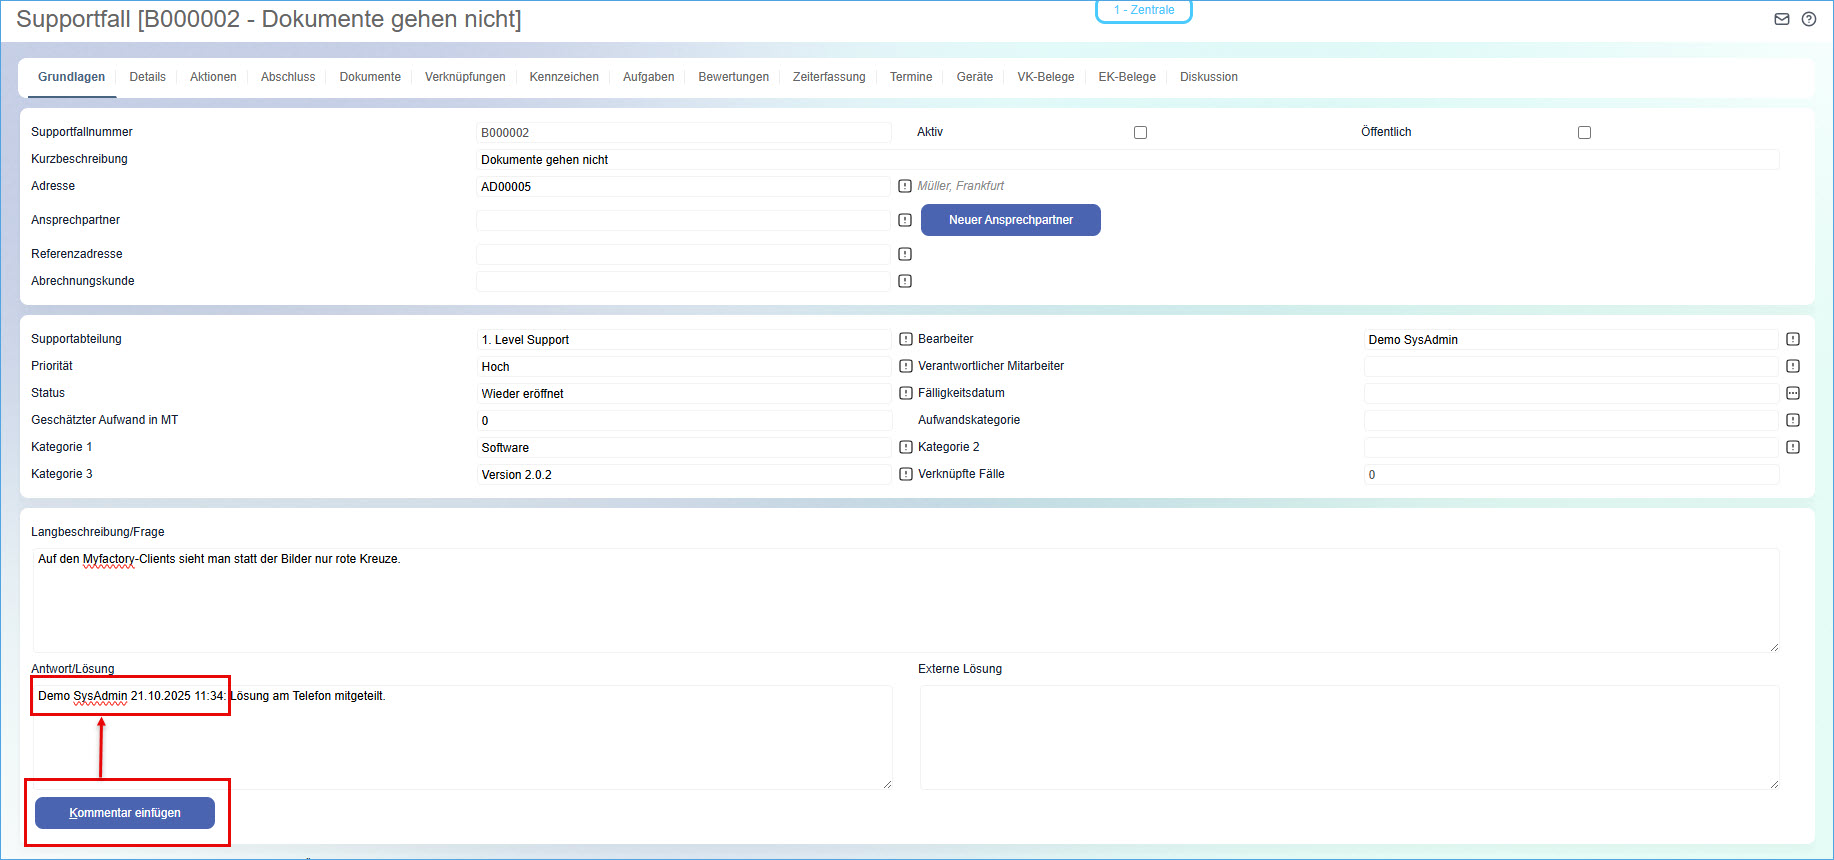1834x860 pixels.
Task: Click the lookup icon next to Adresse field
Action: pyautogui.click(x=905, y=186)
